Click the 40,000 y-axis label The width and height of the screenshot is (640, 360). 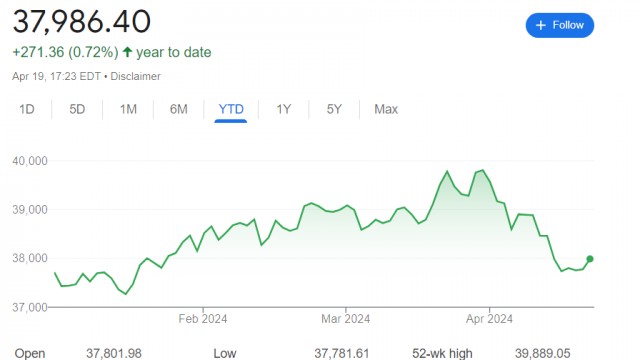[30, 161]
